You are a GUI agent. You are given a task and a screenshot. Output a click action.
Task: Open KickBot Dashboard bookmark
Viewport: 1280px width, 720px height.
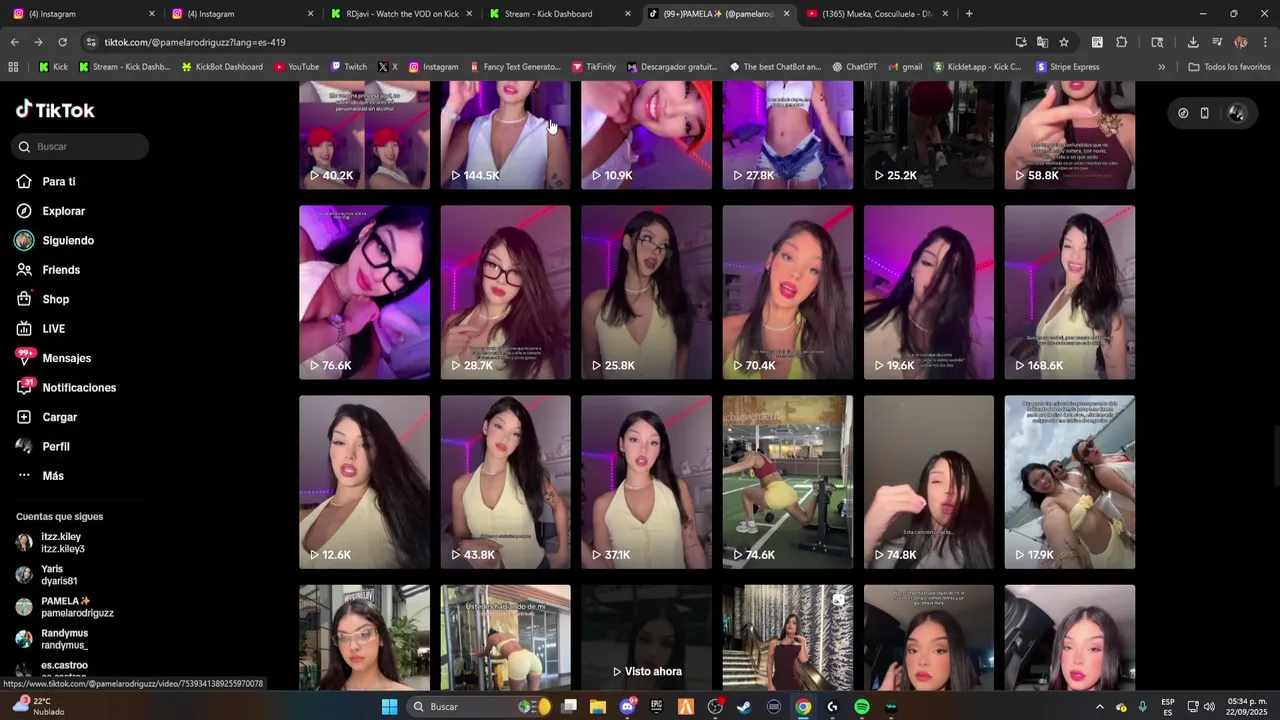click(221, 67)
